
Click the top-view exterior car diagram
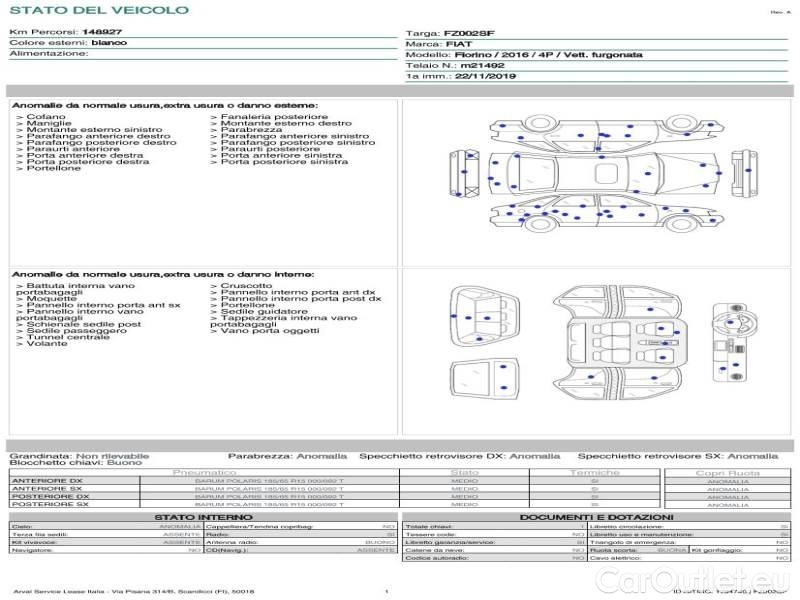[605, 172]
